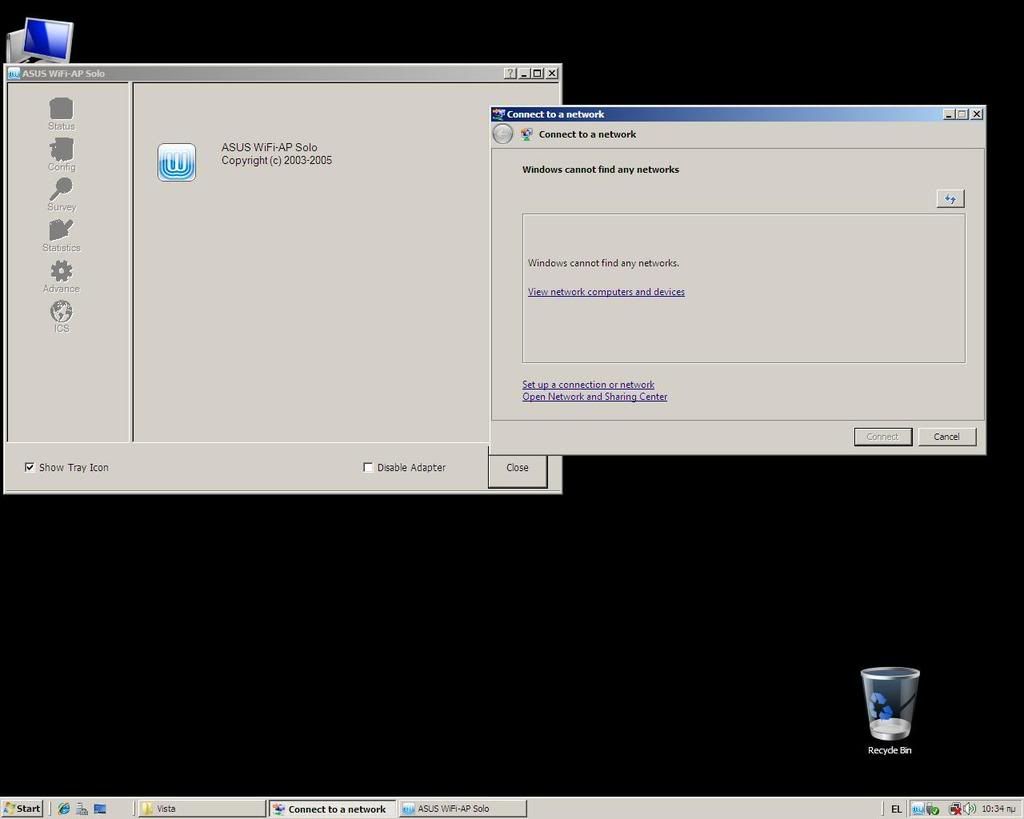Viewport: 1024px width, 819px height.
Task: Open the Start menu
Action: (22, 808)
